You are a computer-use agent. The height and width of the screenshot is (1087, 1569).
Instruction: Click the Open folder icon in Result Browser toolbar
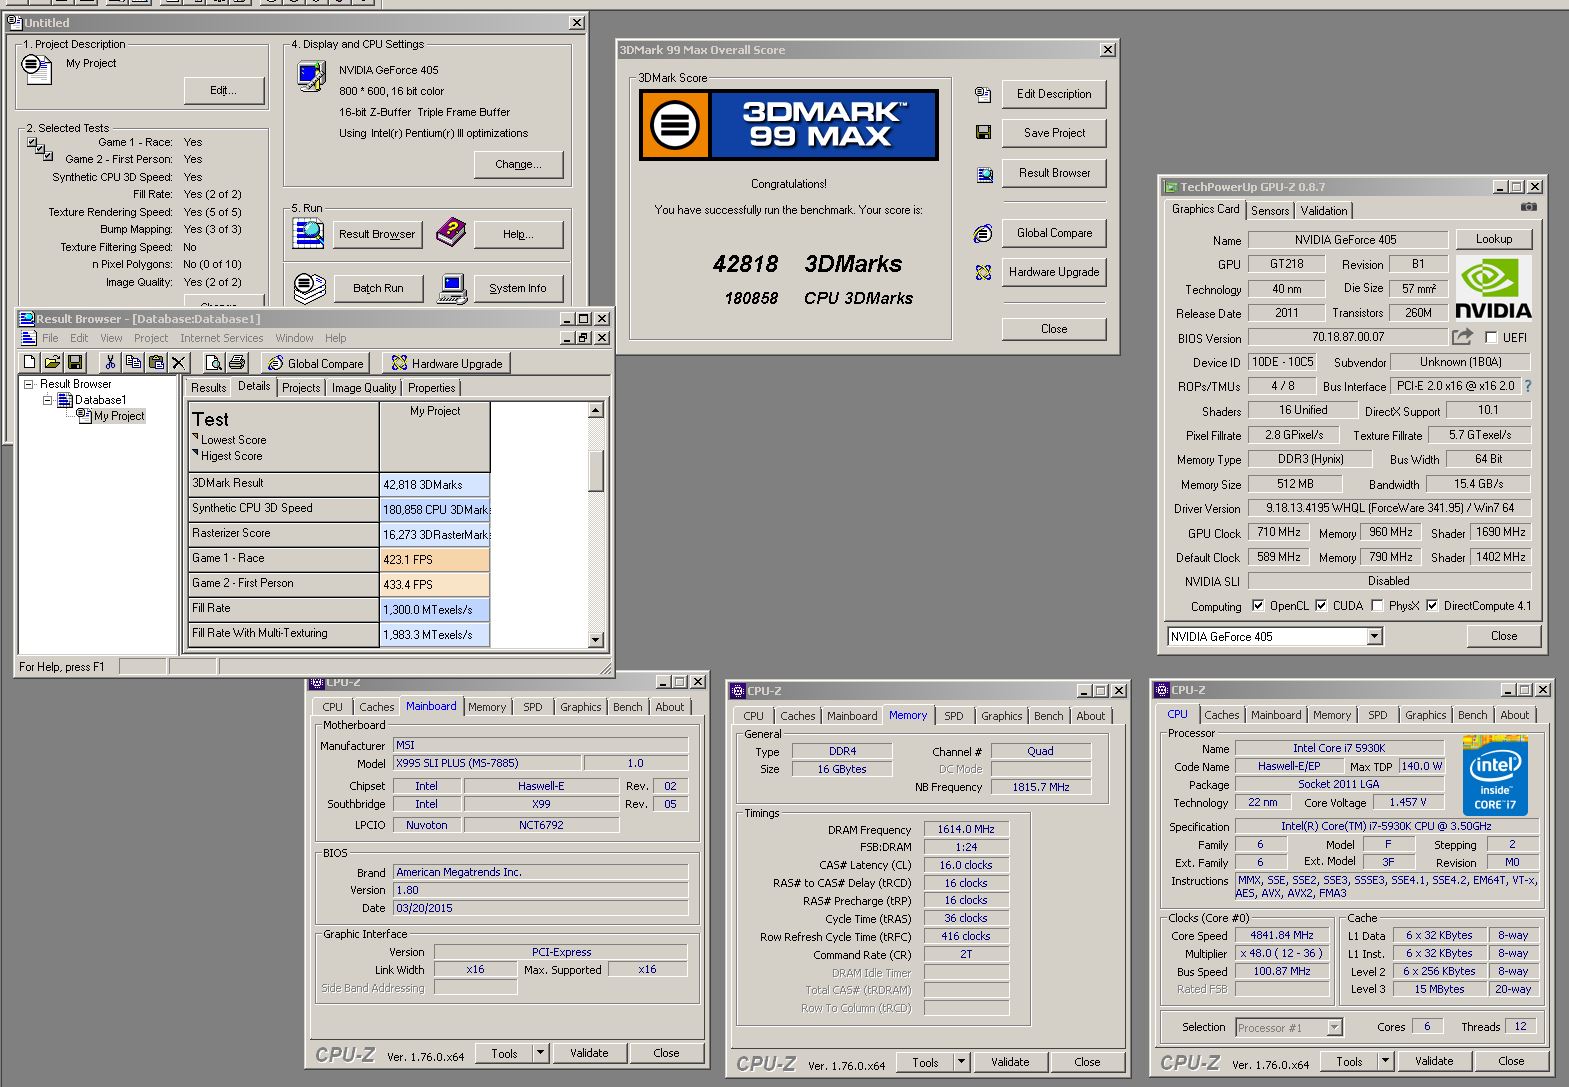pos(52,362)
